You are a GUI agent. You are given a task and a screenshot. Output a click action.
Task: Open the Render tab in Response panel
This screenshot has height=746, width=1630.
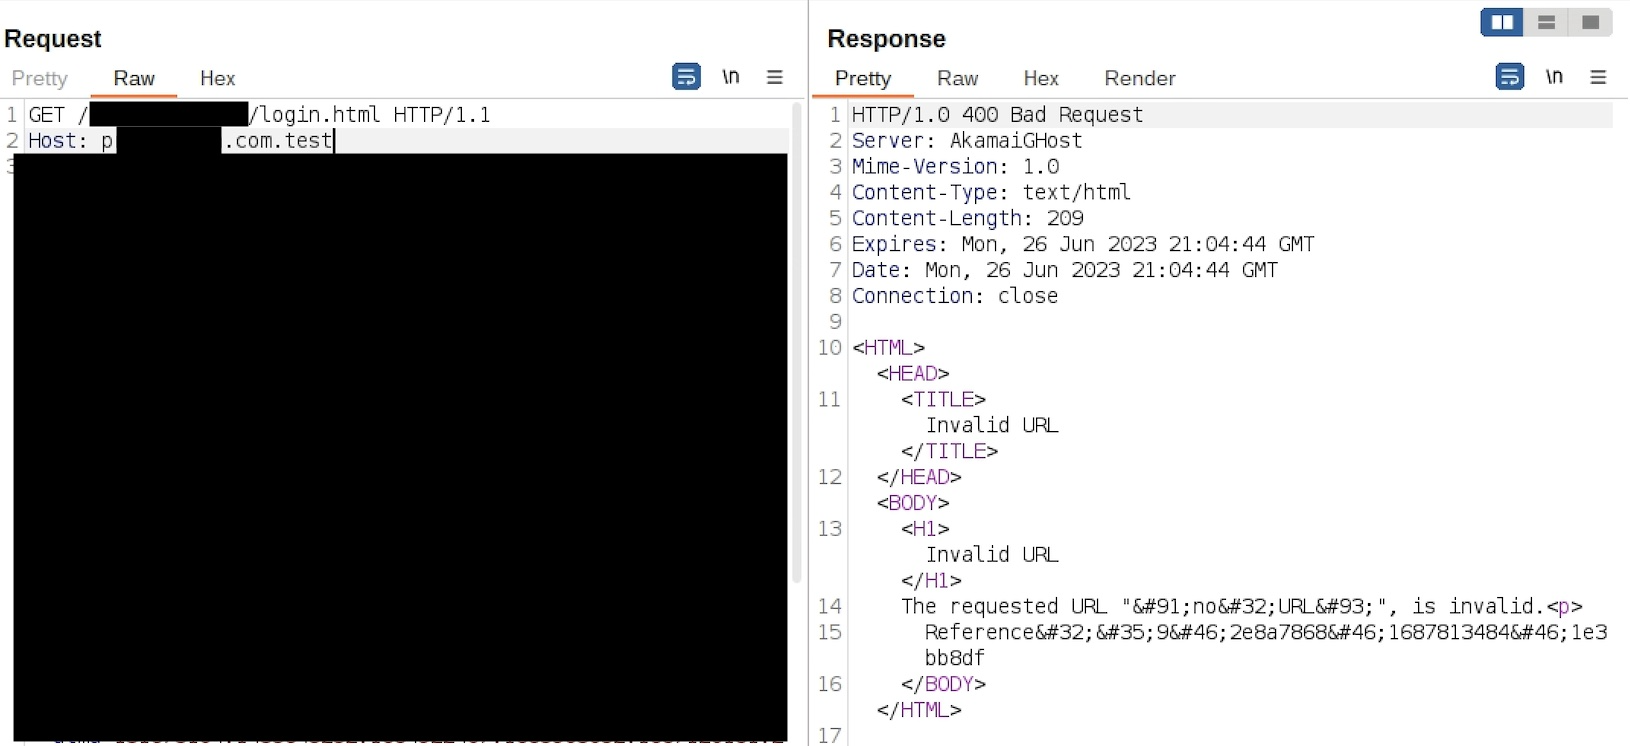click(x=1140, y=78)
